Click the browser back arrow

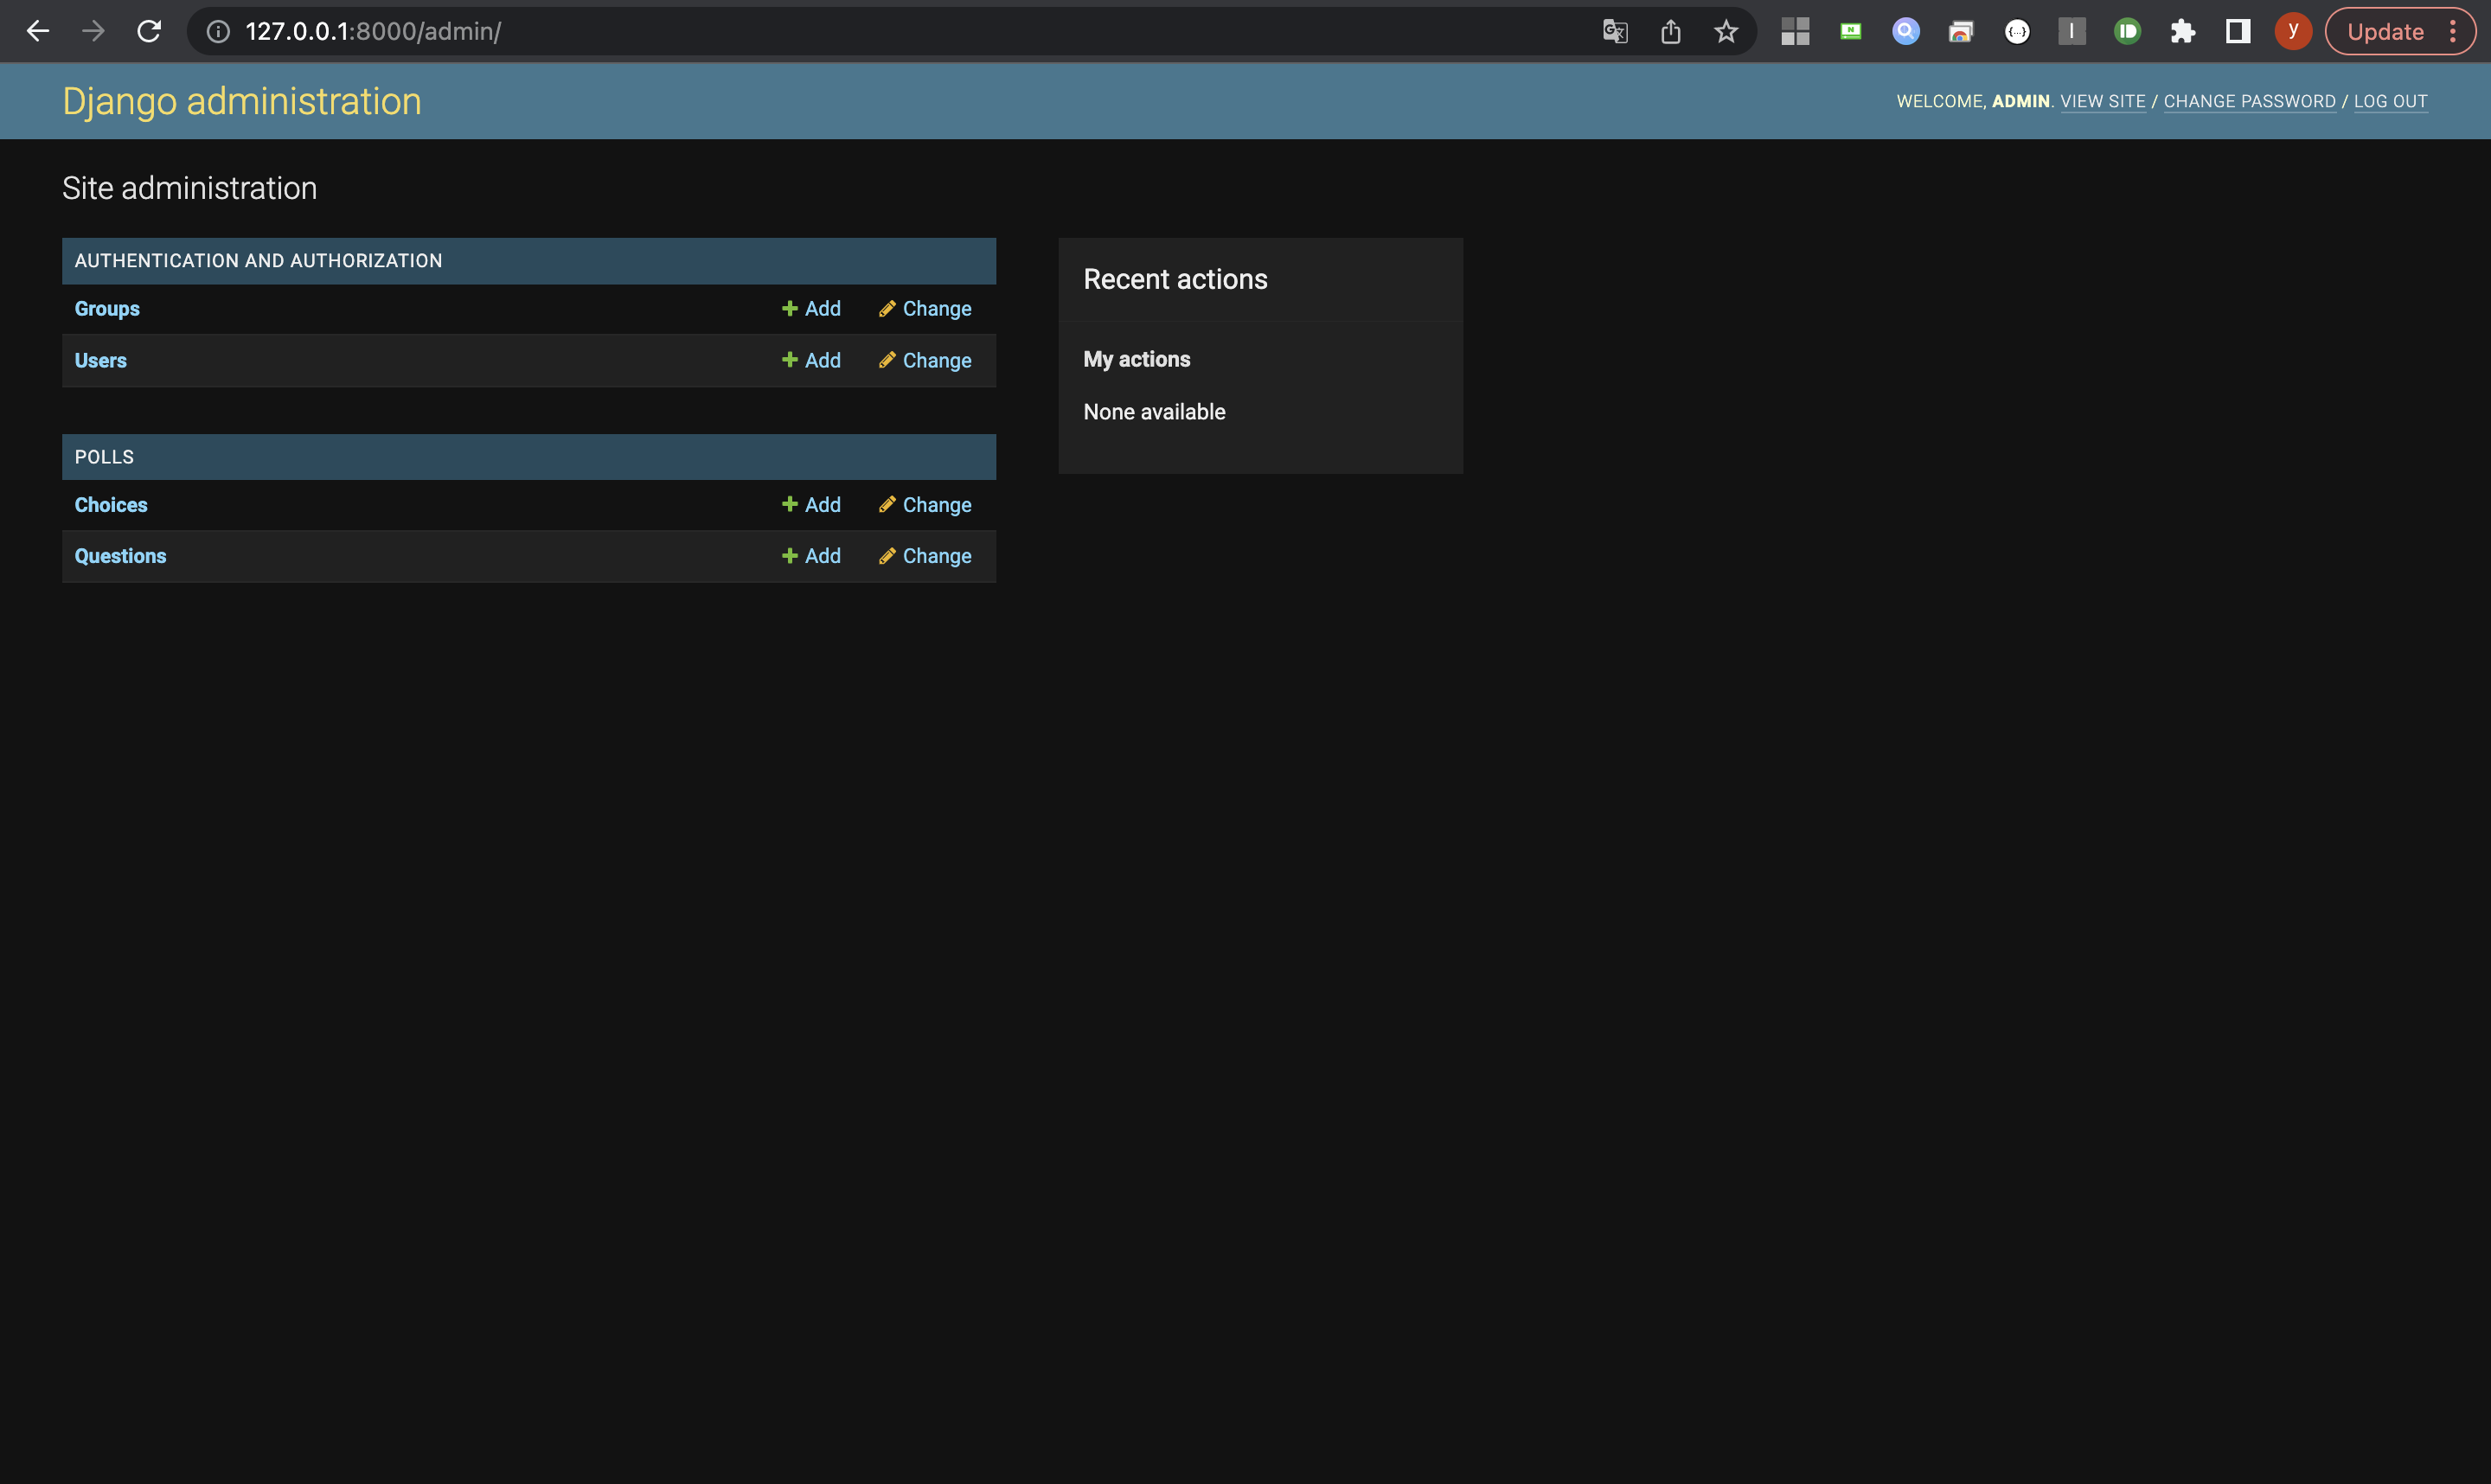coord(38,31)
